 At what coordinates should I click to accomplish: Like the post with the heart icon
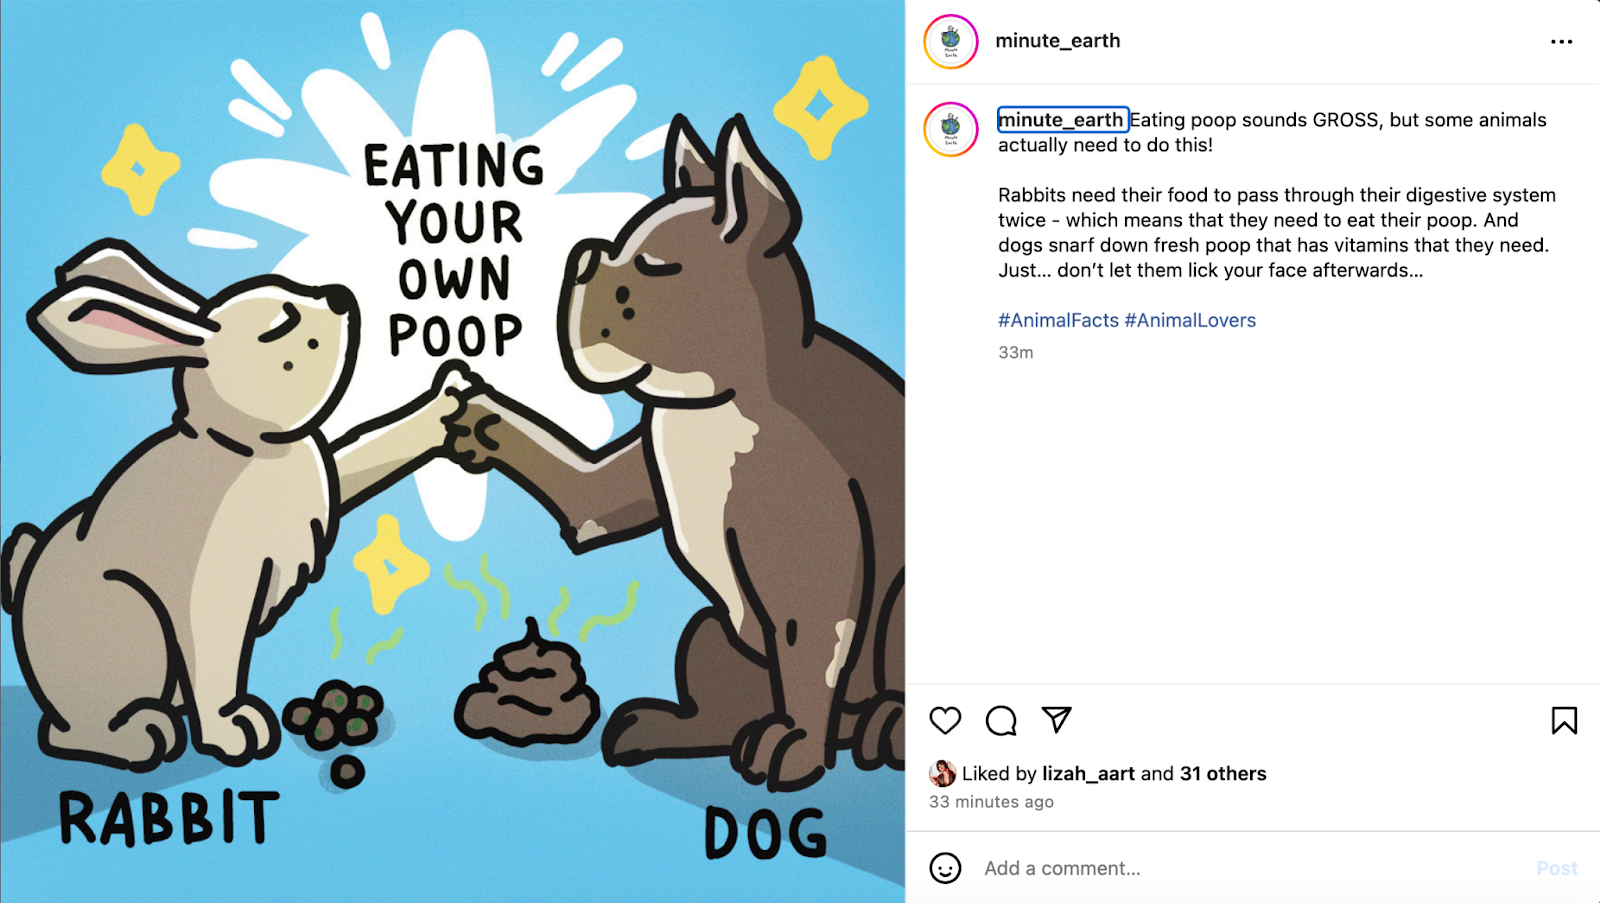pyautogui.click(x=945, y=720)
